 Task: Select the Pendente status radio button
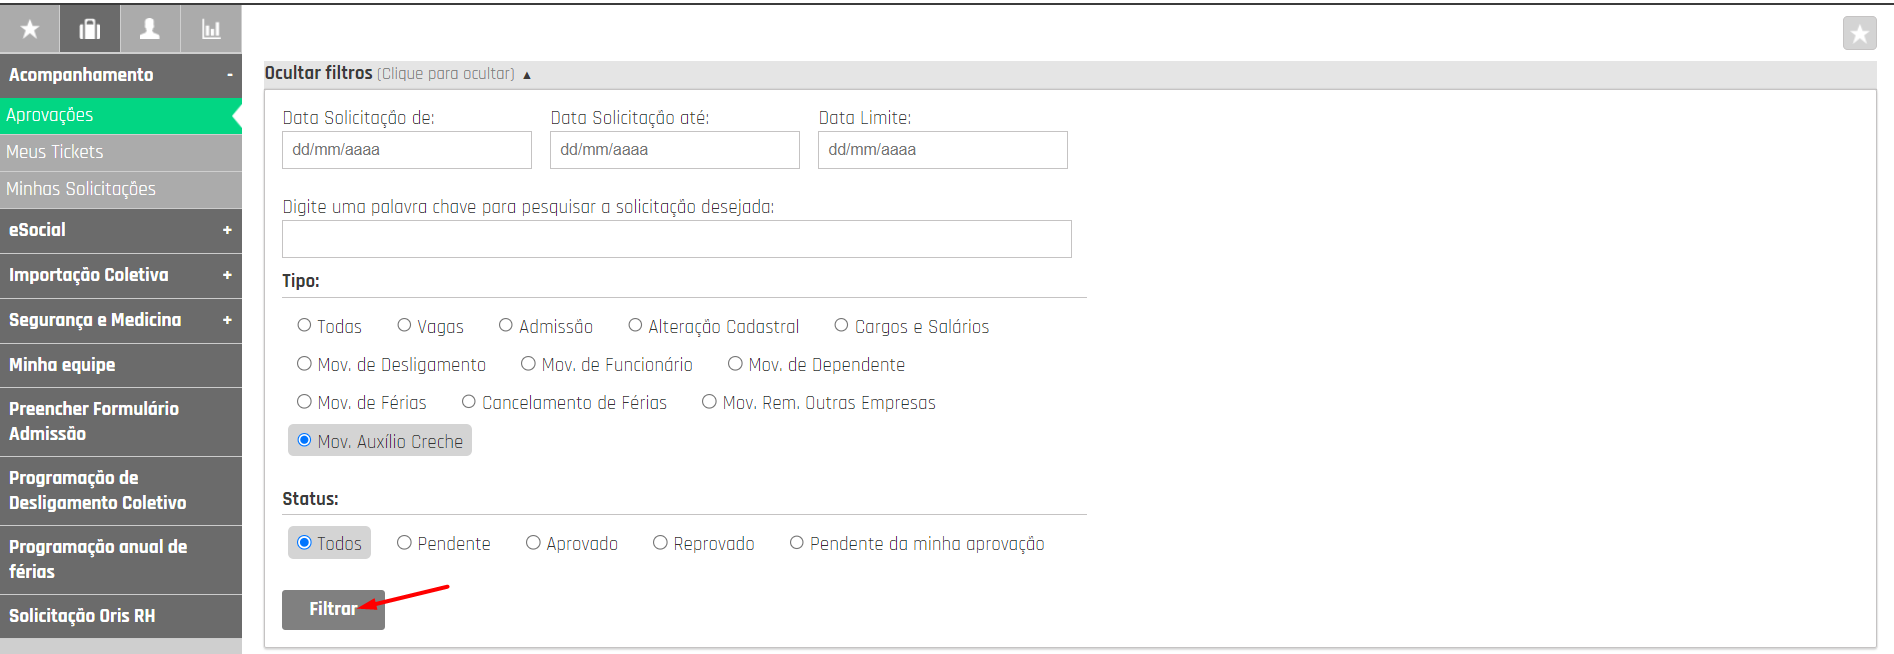click(x=404, y=542)
